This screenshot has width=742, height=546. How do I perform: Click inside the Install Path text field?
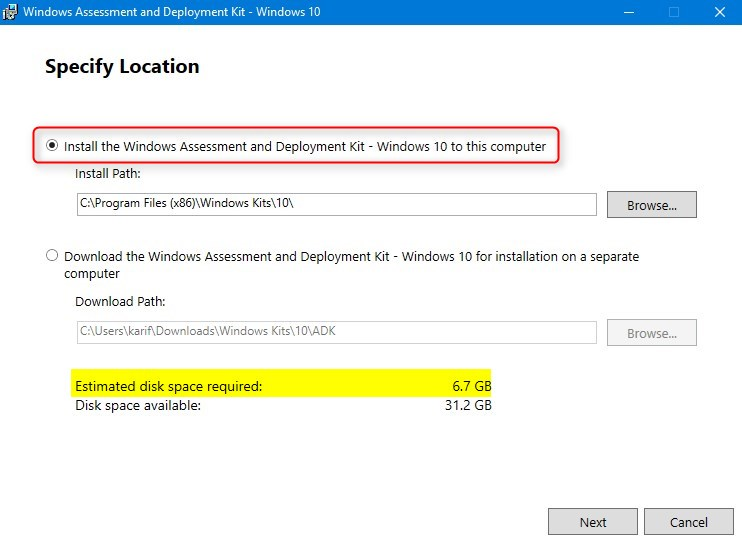[336, 205]
